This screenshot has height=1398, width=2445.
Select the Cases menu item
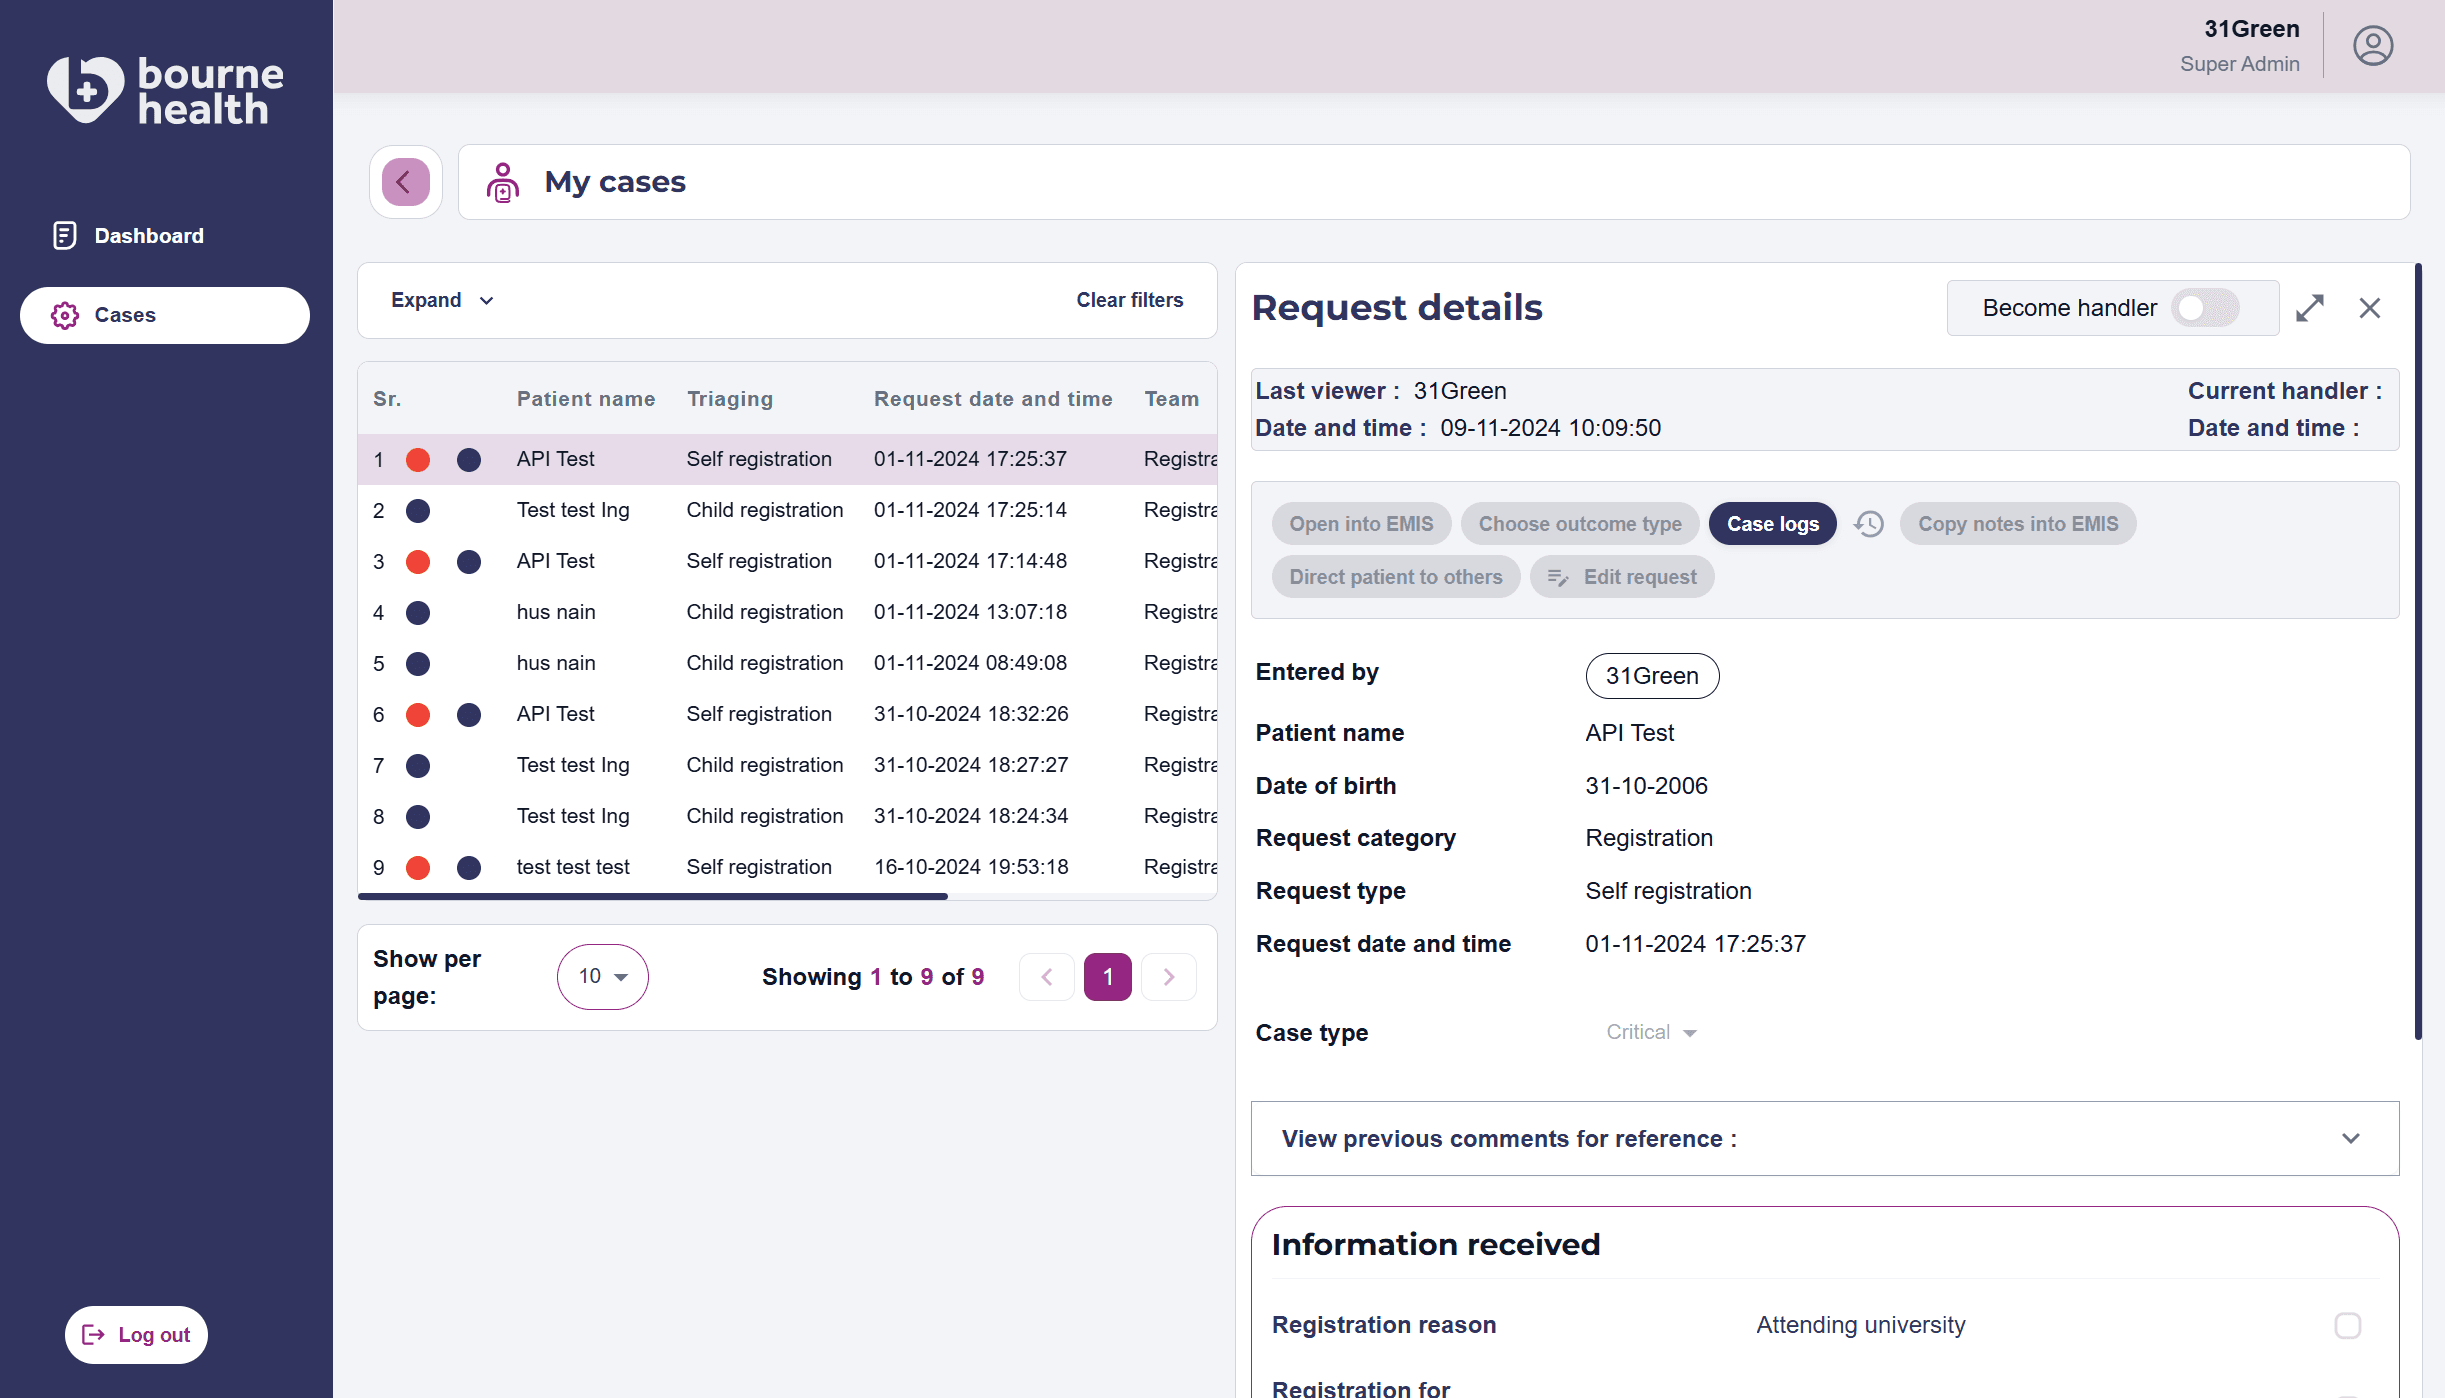[x=165, y=316]
